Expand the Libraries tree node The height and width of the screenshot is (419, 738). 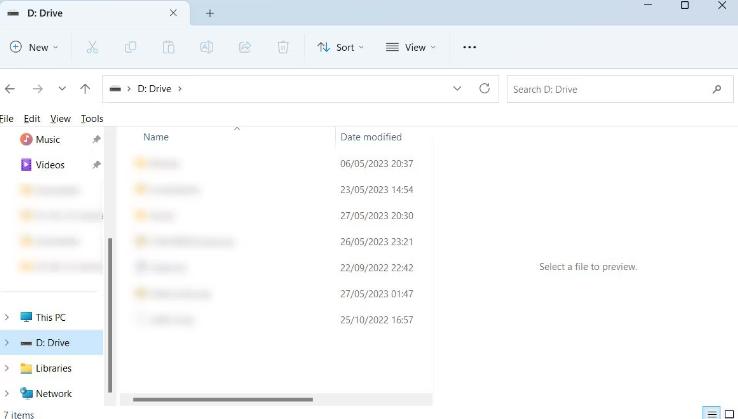(x=7, y=368)
